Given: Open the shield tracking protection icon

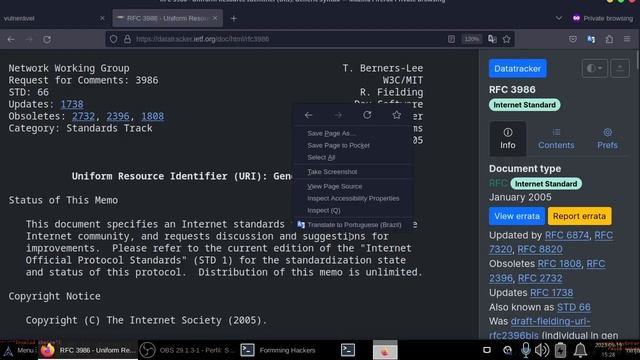Looking at the screenshot, I should [x=113, y=39].
